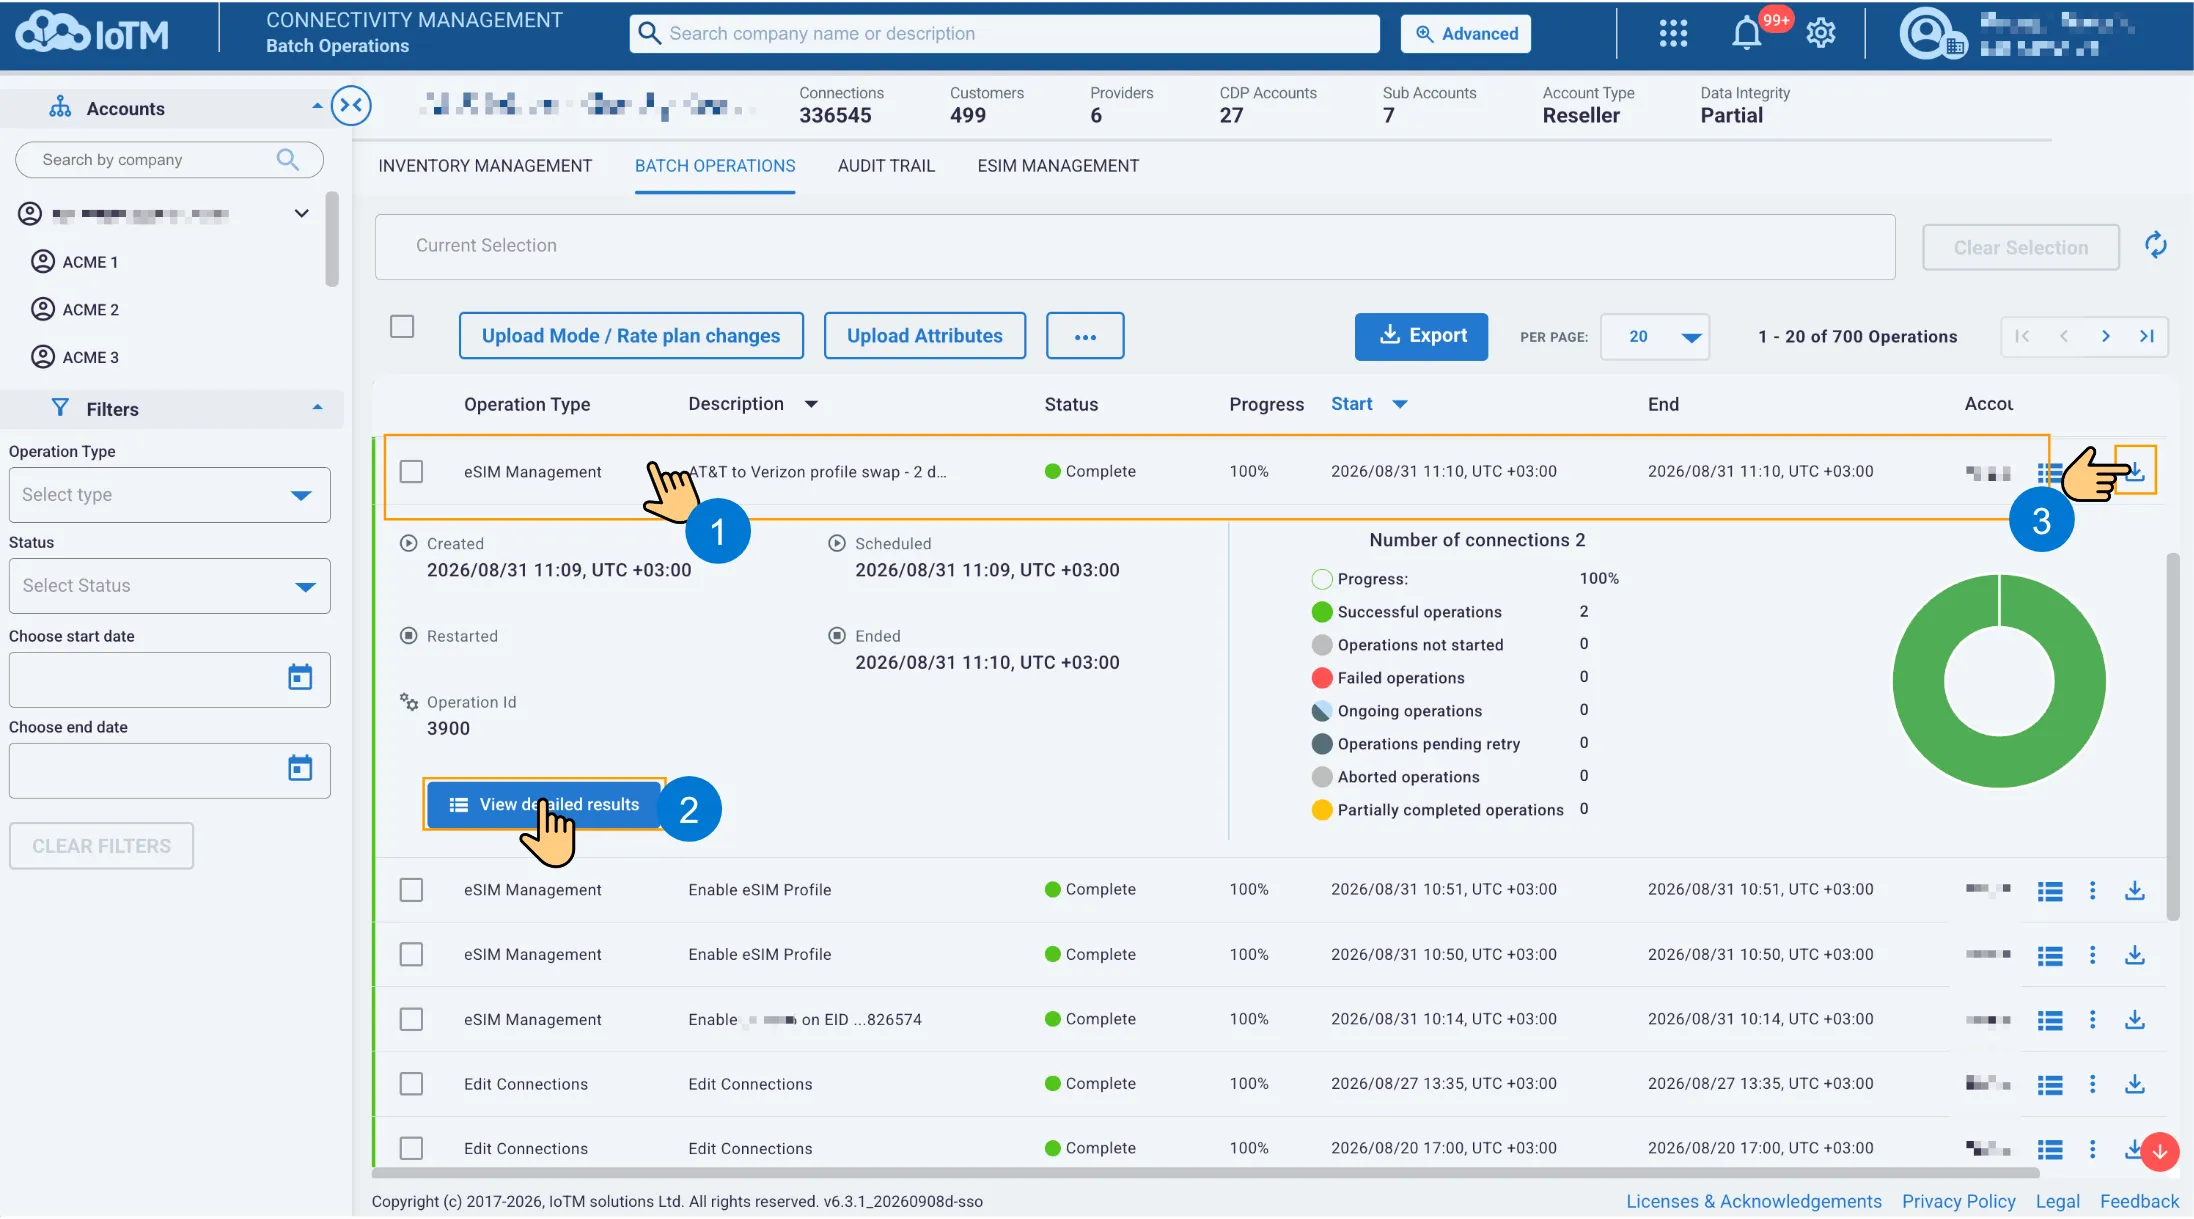Open the Per Page dropdown
The height and width of the screenshot is (1219, 2194).
[x=1655, y=336]
